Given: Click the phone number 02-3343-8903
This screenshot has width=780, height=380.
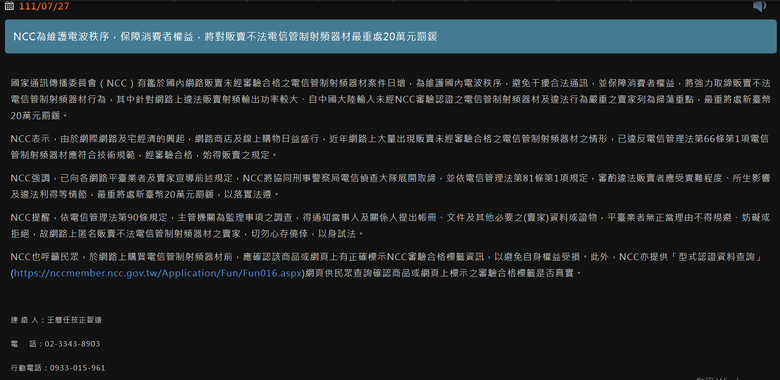Looking at the screenshot, I should click(x=72, y=344).
